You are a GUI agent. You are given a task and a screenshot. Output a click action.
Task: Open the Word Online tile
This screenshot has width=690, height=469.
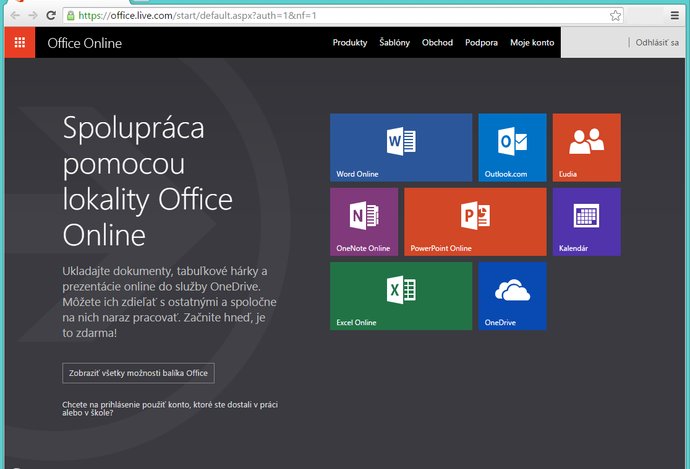401,147
